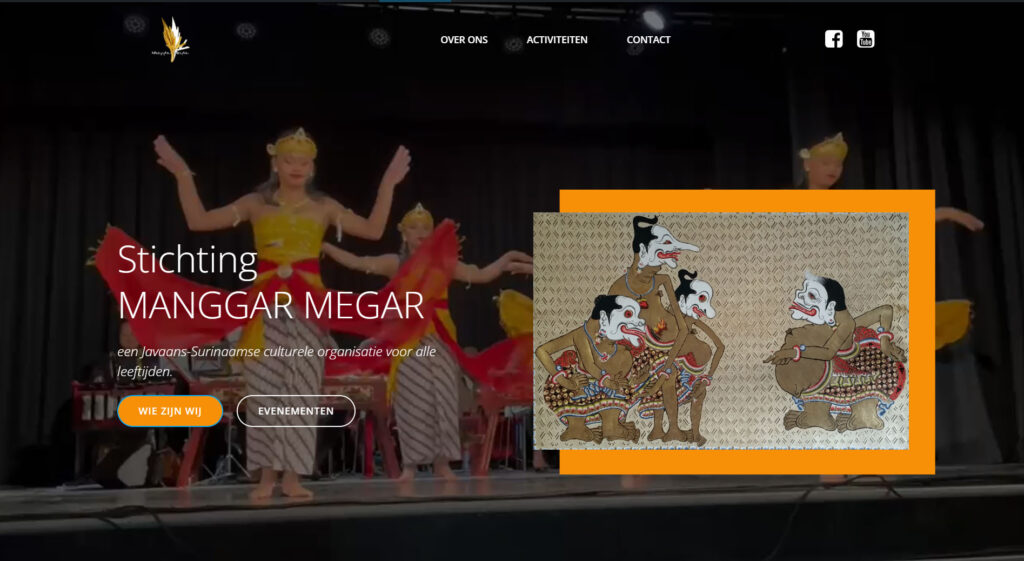This screenshot has height=561, width=1024.
Task: Select ACTIVITEITEN in the navigation bar
Action: [x=557, y=40]
